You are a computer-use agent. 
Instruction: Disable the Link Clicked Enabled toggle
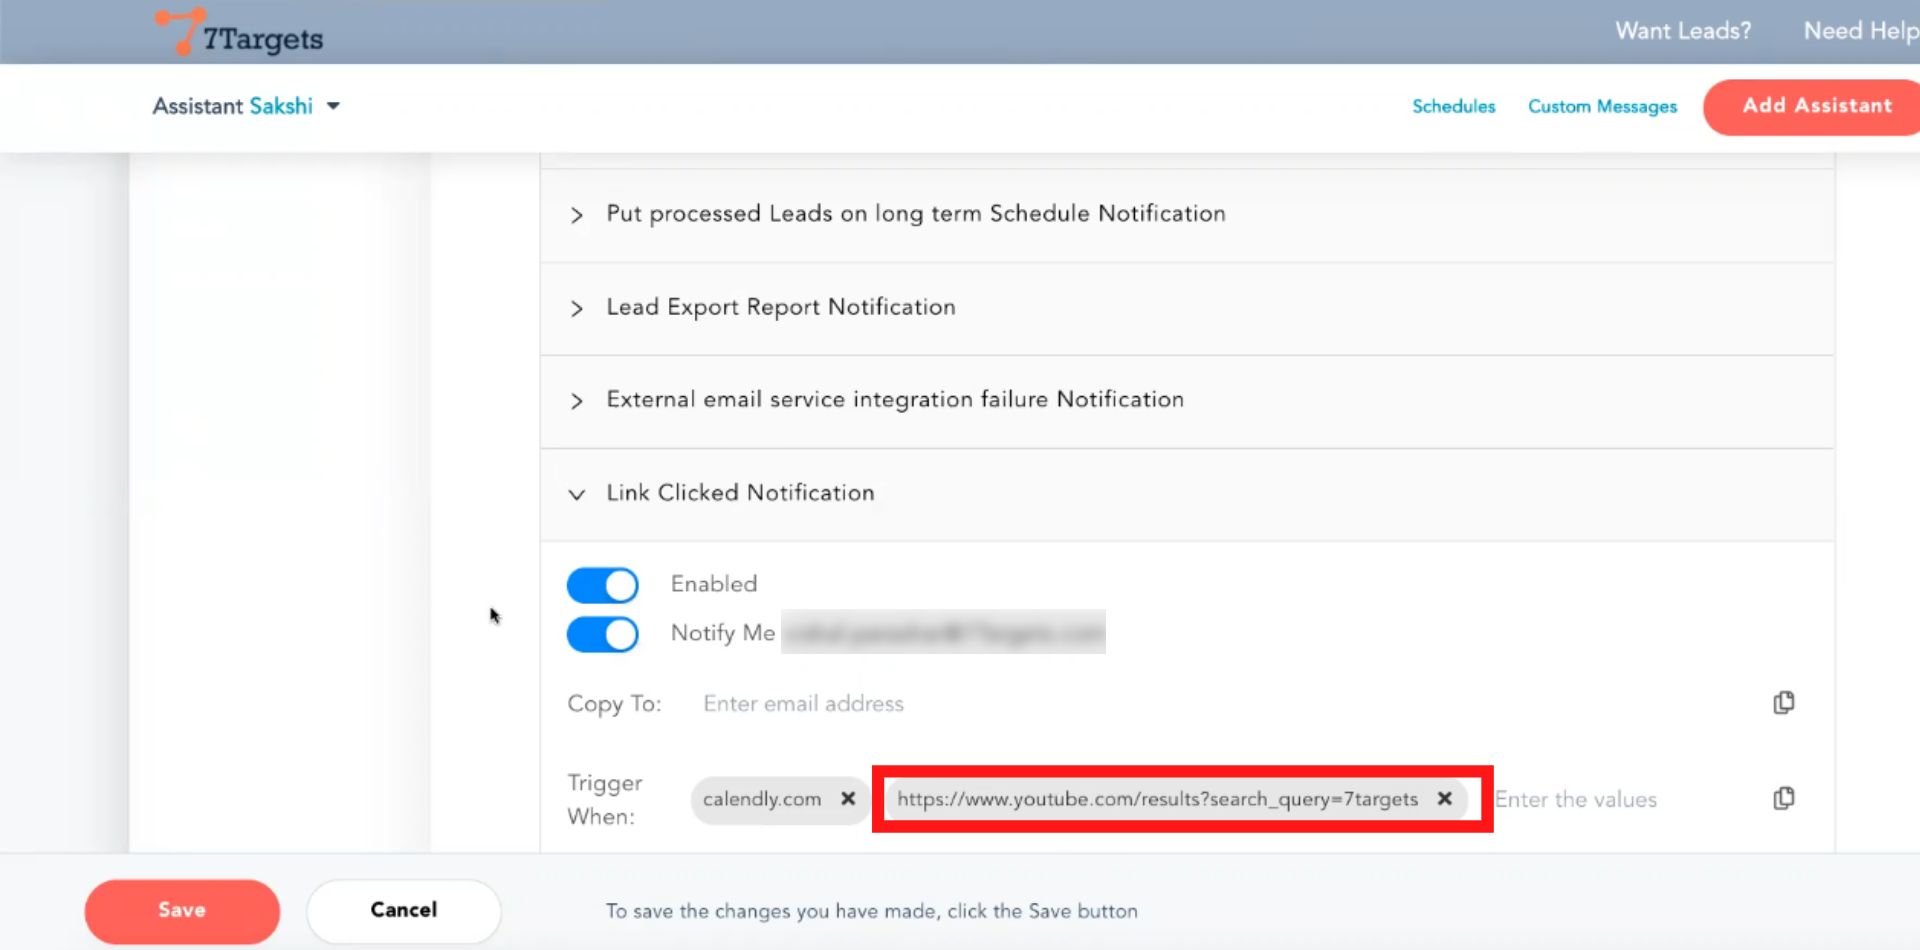[603, 585]
